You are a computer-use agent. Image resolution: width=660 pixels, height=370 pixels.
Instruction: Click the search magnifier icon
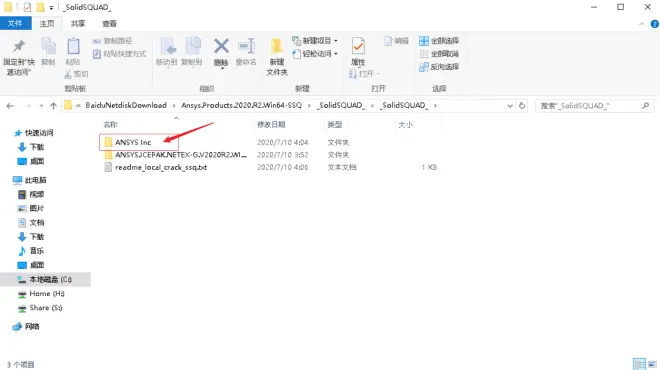(x=646, y=106)
